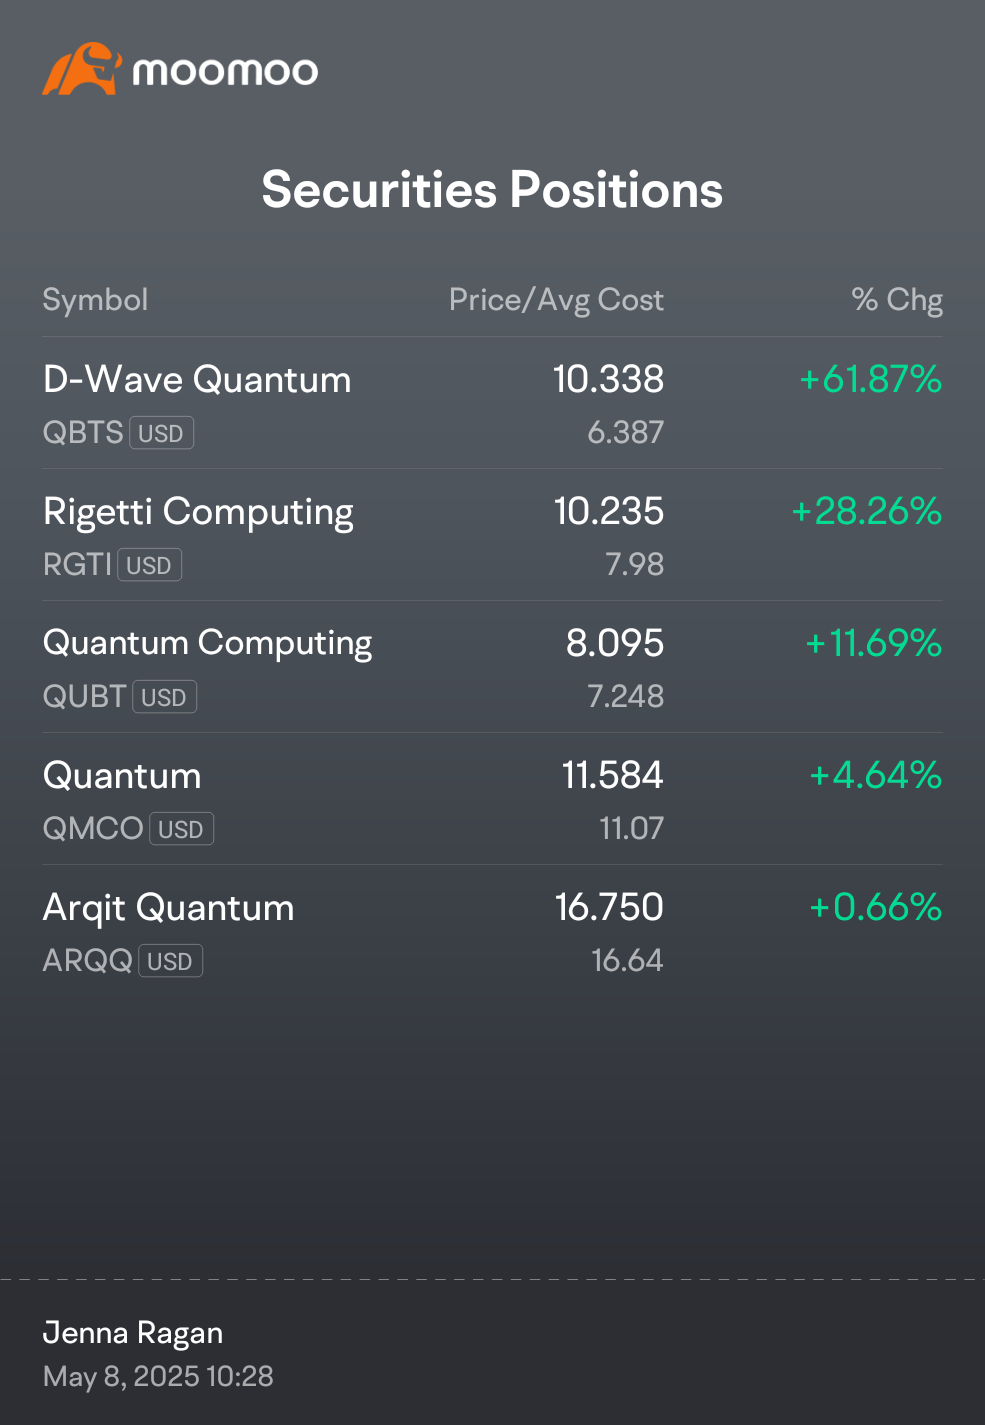
Task: Click the Securities Positions title
Action: (x=492, y=190)
